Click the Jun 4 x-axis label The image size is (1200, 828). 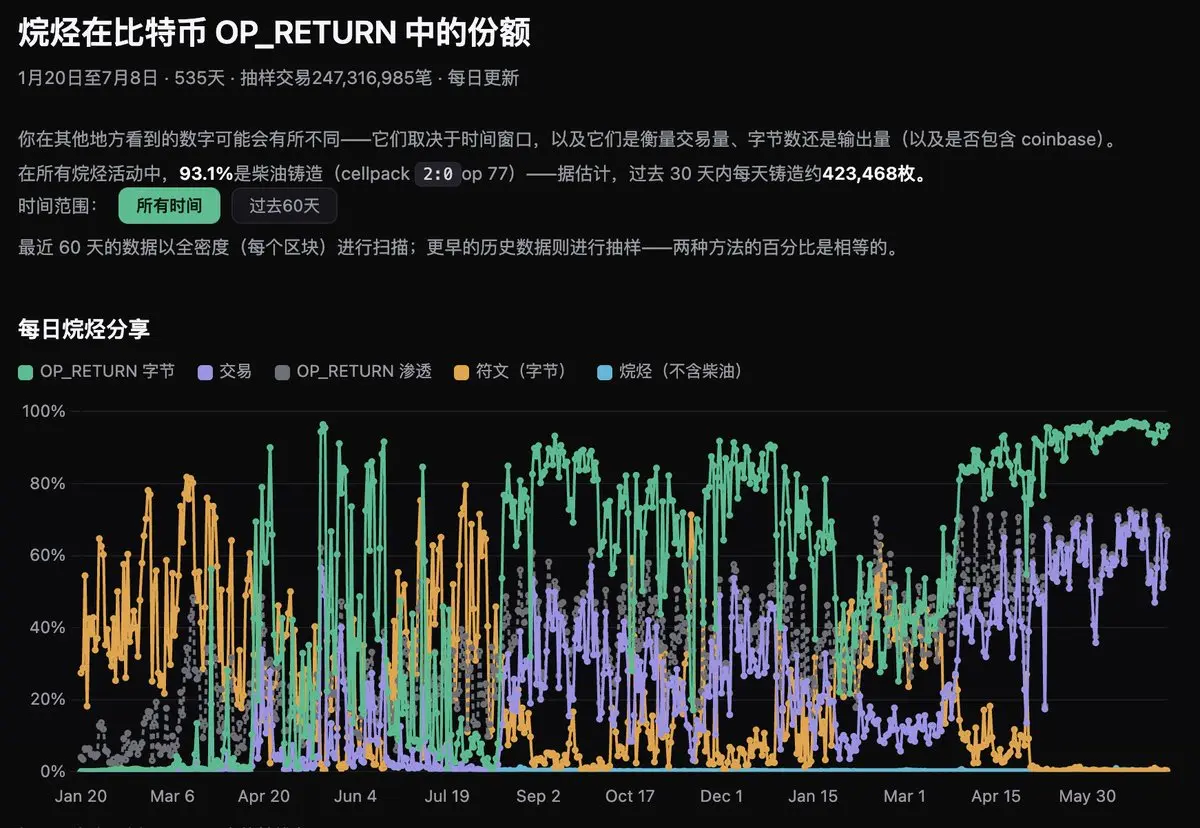354,796
